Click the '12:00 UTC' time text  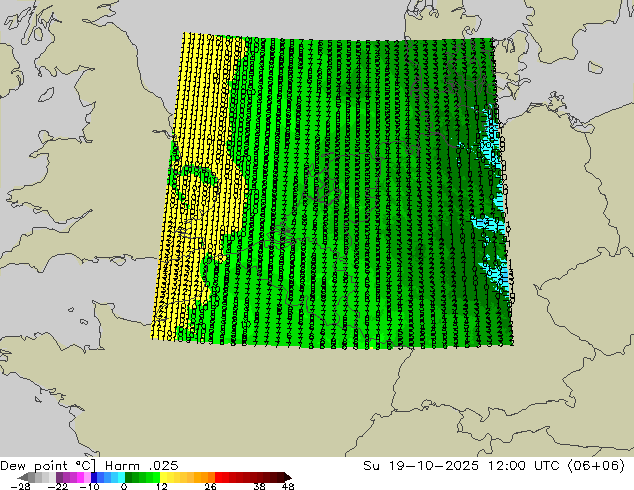[x=524, y=466]
